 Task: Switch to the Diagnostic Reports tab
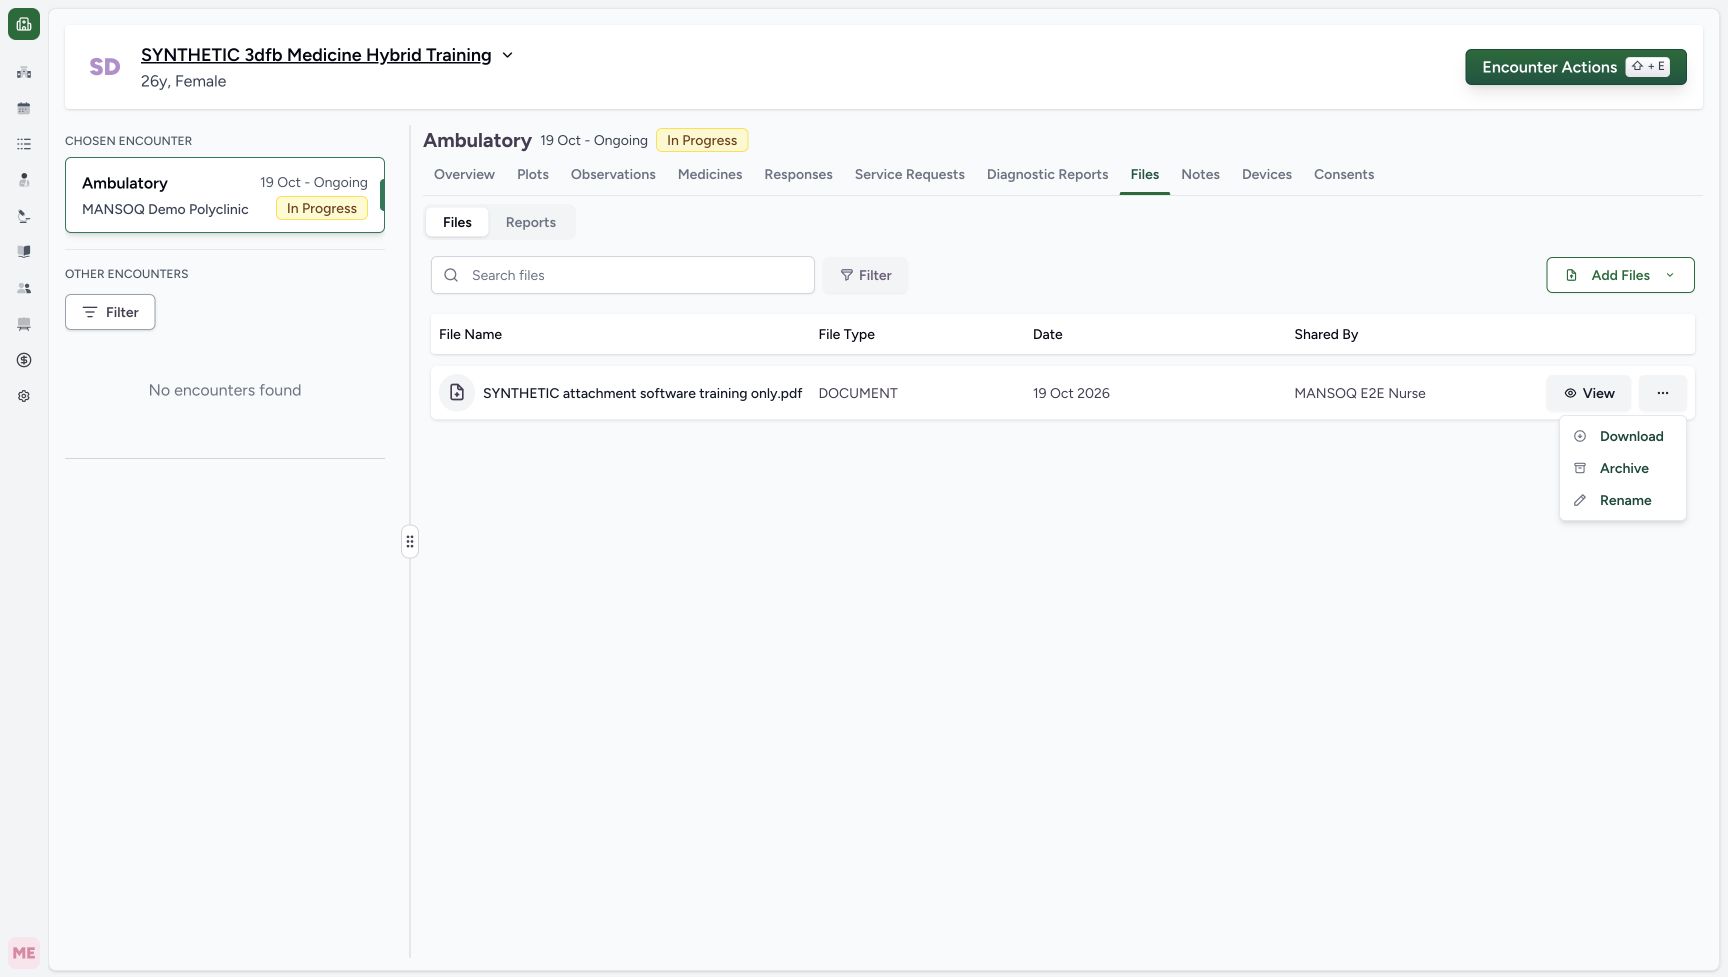pos(1047,174)
